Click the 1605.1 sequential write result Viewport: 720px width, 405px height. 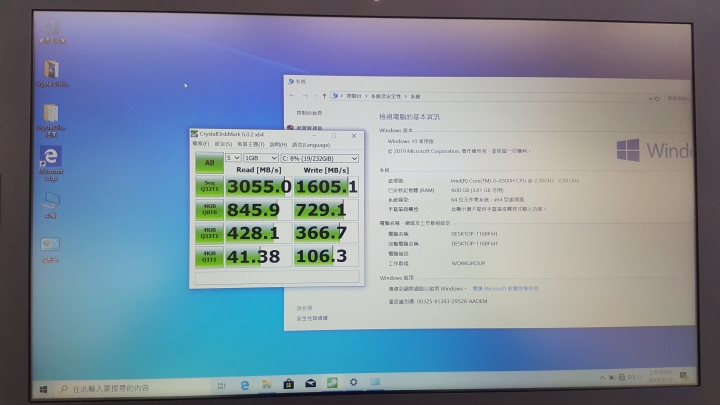point(326,186)
